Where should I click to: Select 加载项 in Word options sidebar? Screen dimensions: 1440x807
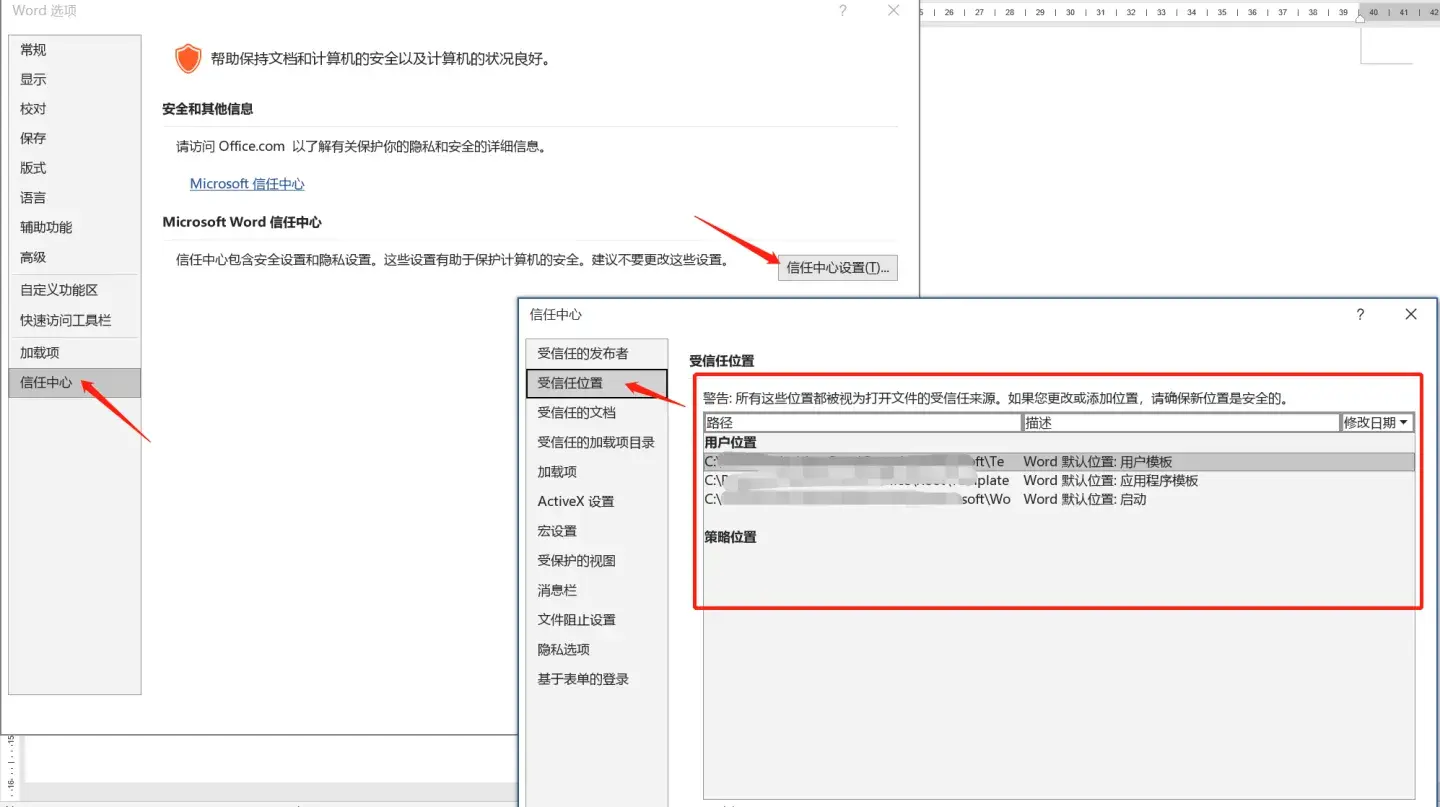[x=74, y=353]
